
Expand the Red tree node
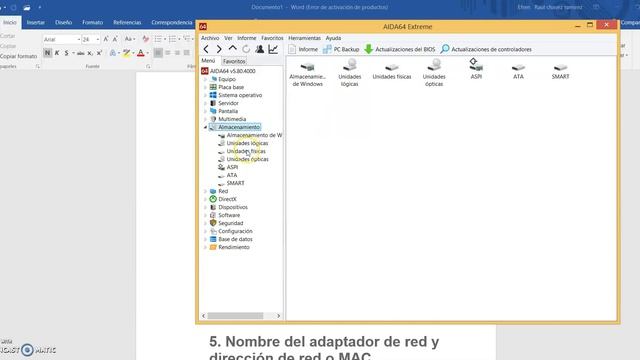[205, 191]
